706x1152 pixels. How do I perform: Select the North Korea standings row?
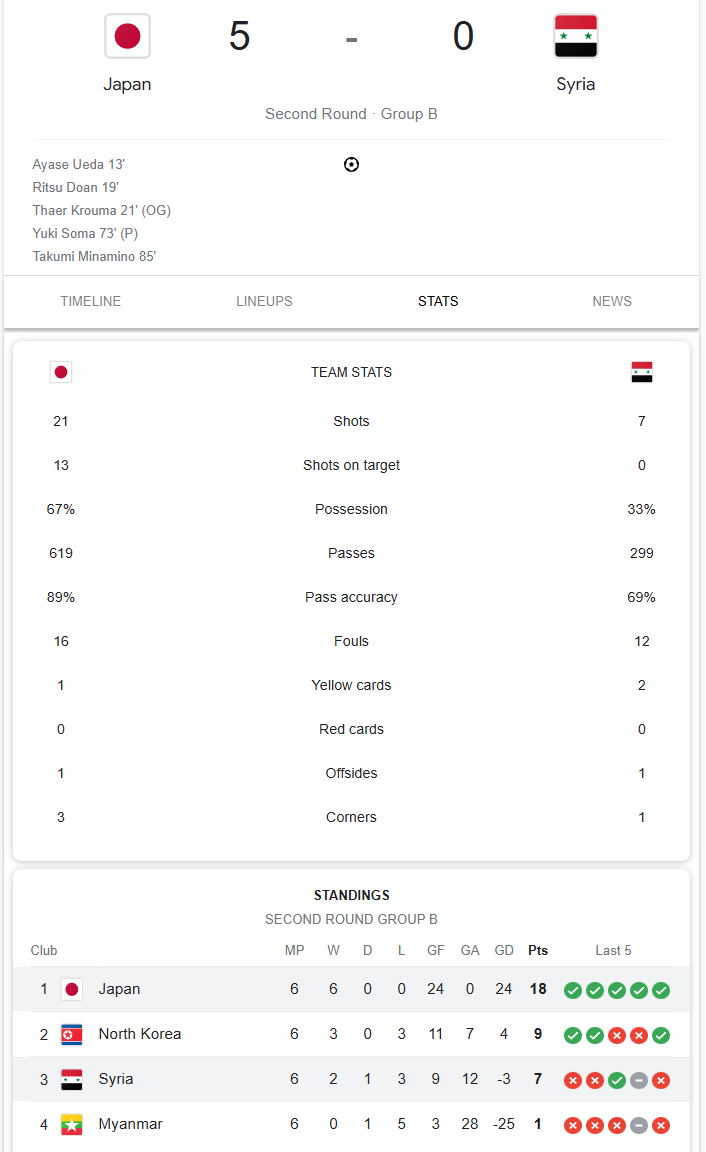point(351,1034)
